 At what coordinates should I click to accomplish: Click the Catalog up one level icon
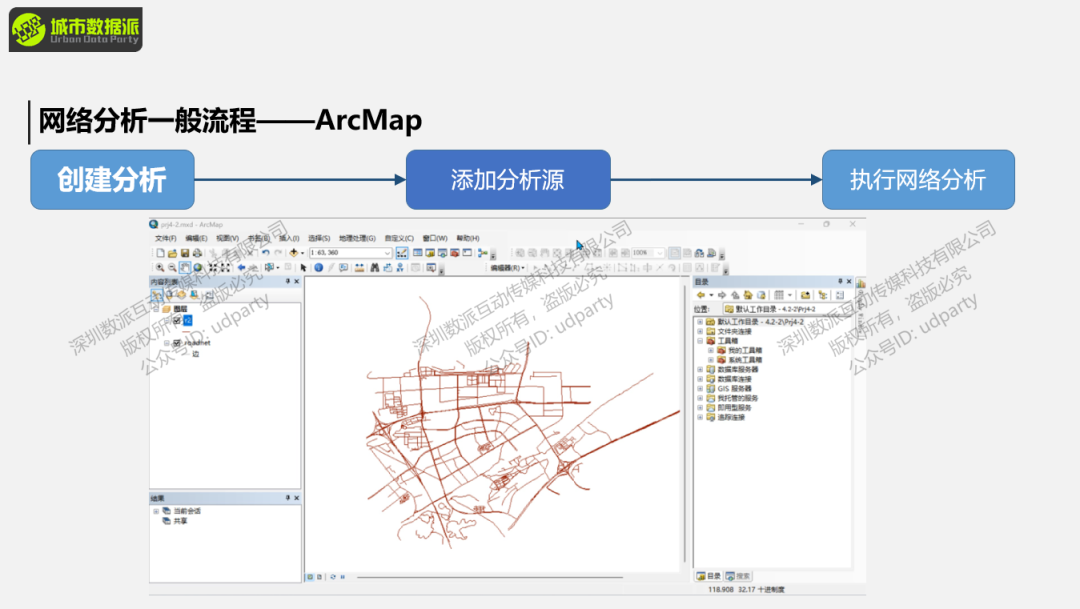pos(735,296)
